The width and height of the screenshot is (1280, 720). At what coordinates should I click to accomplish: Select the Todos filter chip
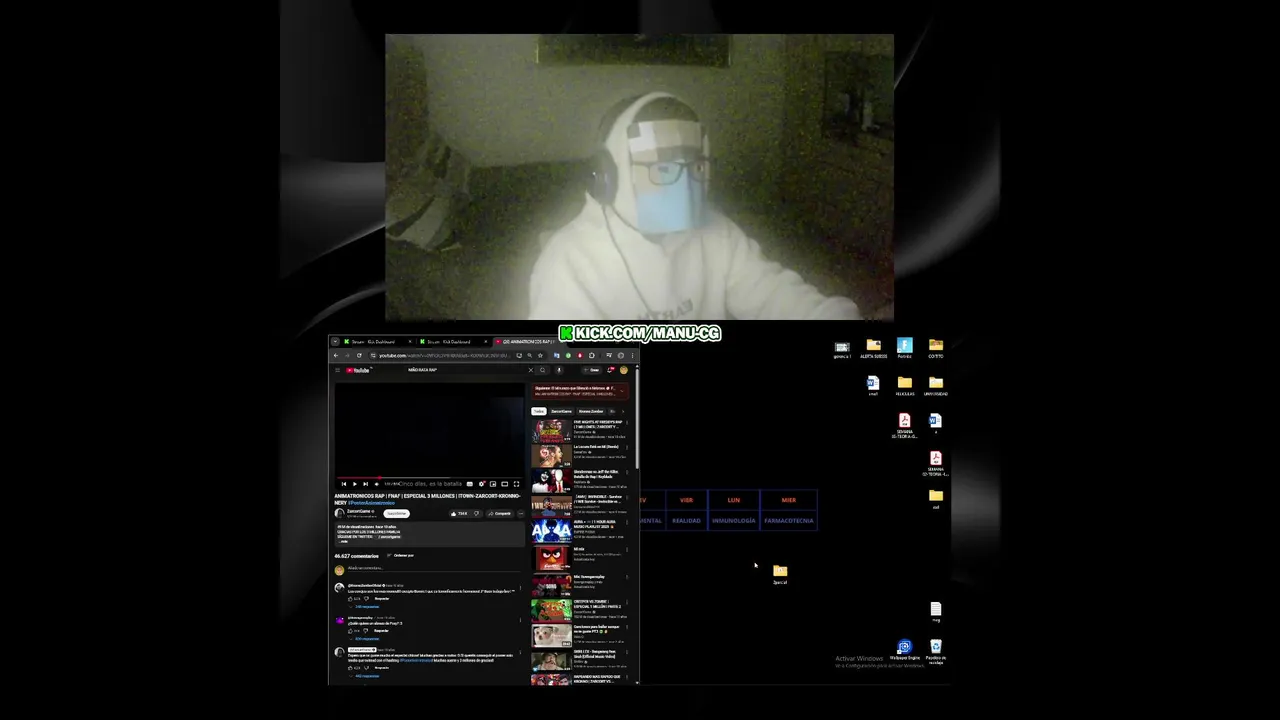pyautogui.click(x=539, y=411)
